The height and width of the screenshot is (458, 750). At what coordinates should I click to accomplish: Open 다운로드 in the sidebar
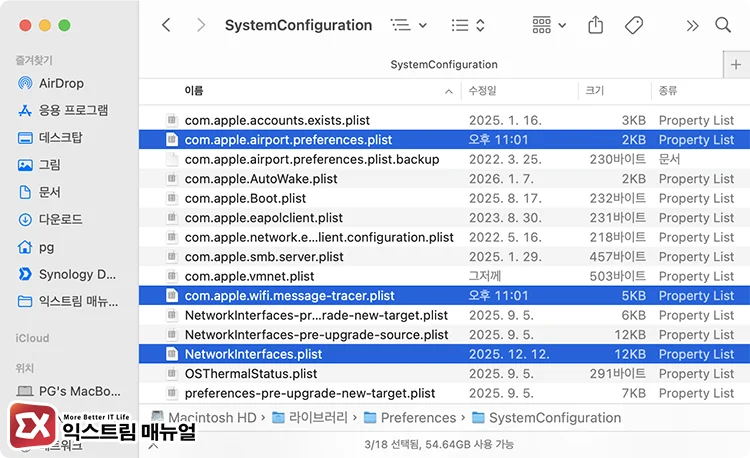pos(50,219)
